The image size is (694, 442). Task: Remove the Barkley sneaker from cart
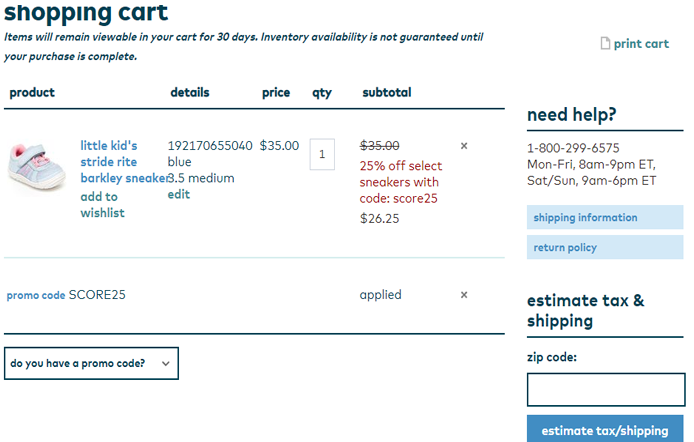464,146
